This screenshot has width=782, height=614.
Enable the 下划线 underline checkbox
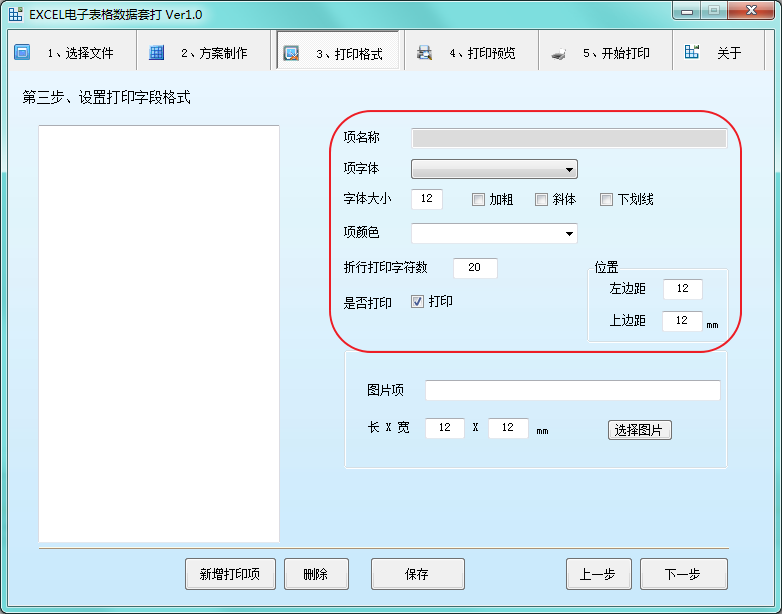pyautogui.click(x=606, y=200)
